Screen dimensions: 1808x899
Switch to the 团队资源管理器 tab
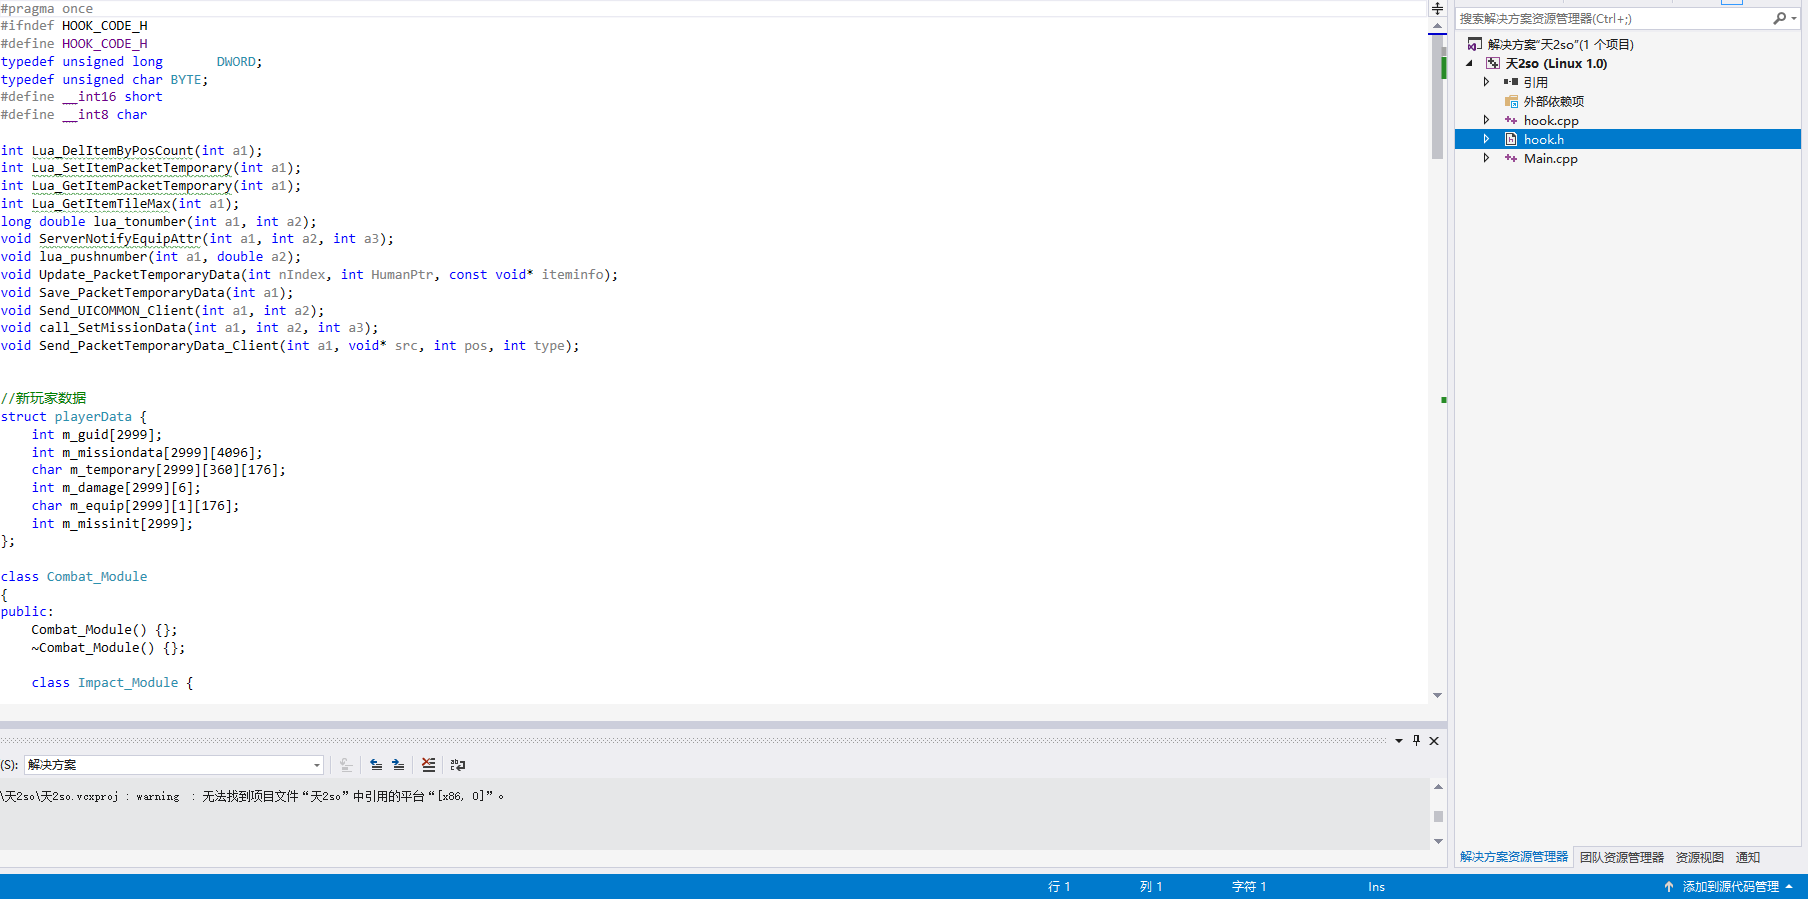coord(1621,857)
